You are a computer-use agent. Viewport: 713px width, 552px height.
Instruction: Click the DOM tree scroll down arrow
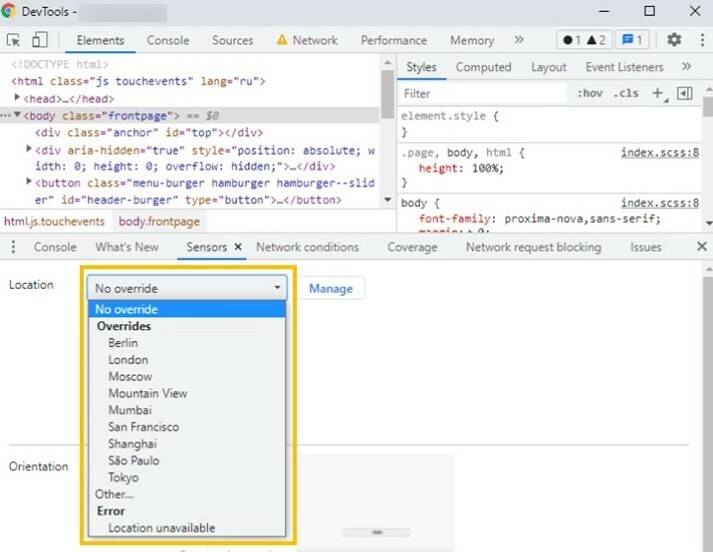tap(387, 200)
